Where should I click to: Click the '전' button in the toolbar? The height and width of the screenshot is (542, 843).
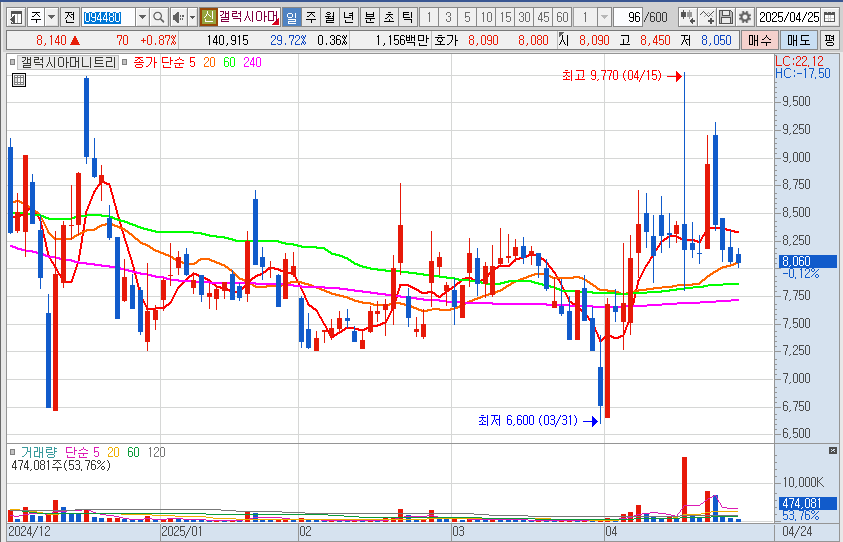(x=69, y=18)
